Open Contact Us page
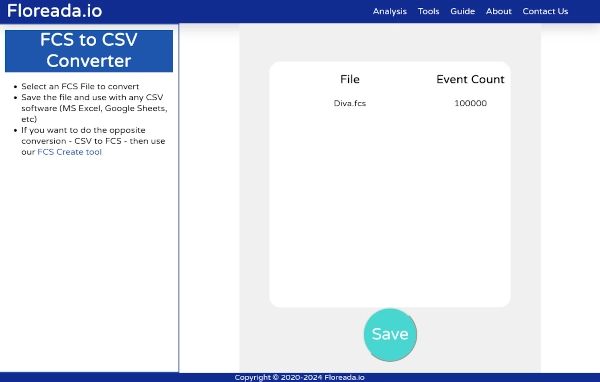Image resolution: width=600 pixels, height=382 pixels. (545, 11)
